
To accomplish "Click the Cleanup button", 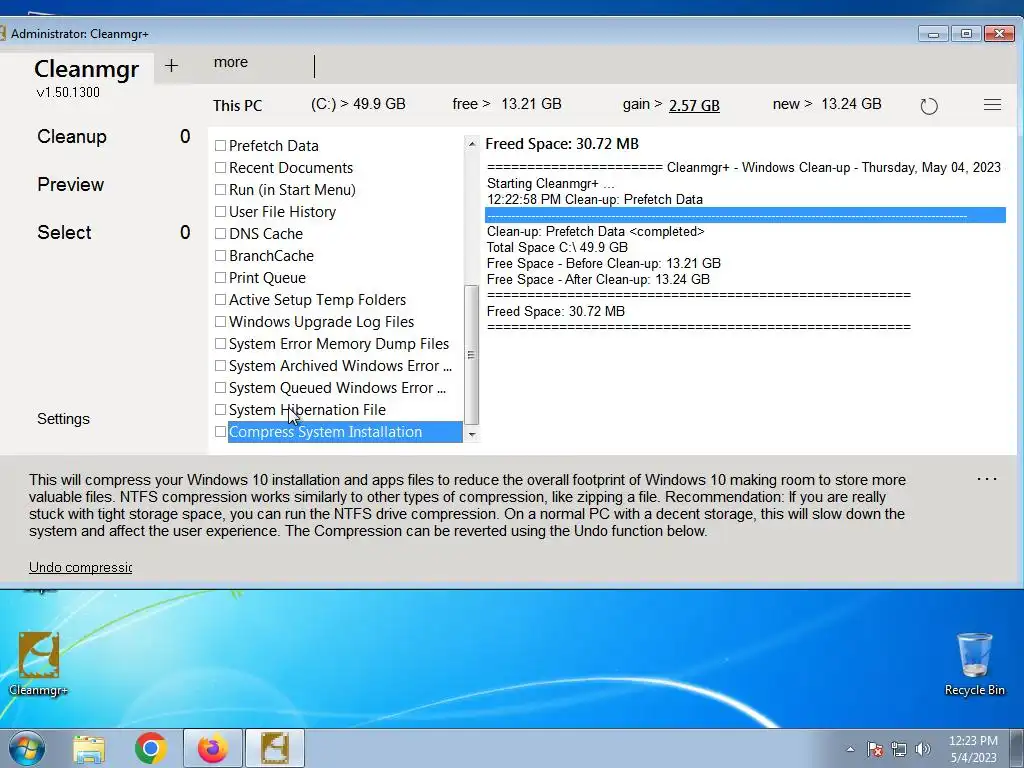I will [x=72, y=136].
